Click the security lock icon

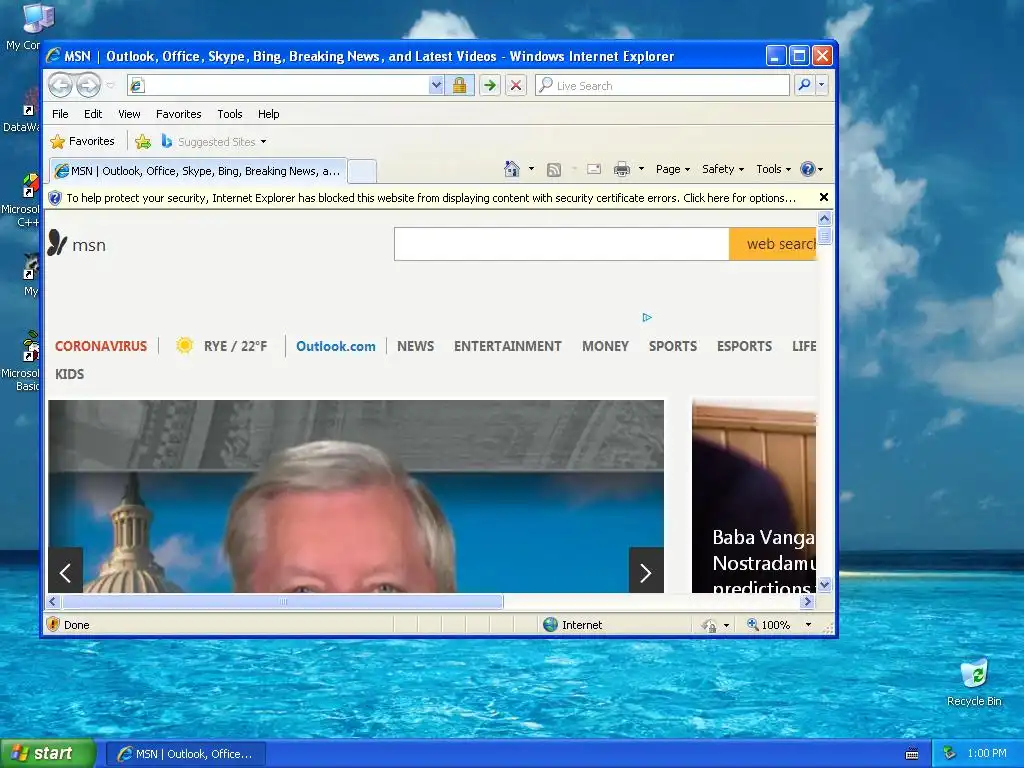click(x=459, y=85)
